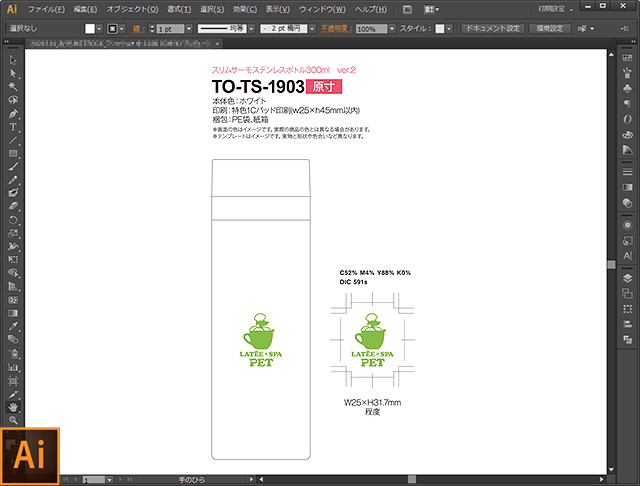This screenshot has height=486, width=640.
Task: Select the Rectangle tool
Action: pyautogui.click(x=13, y=153)
